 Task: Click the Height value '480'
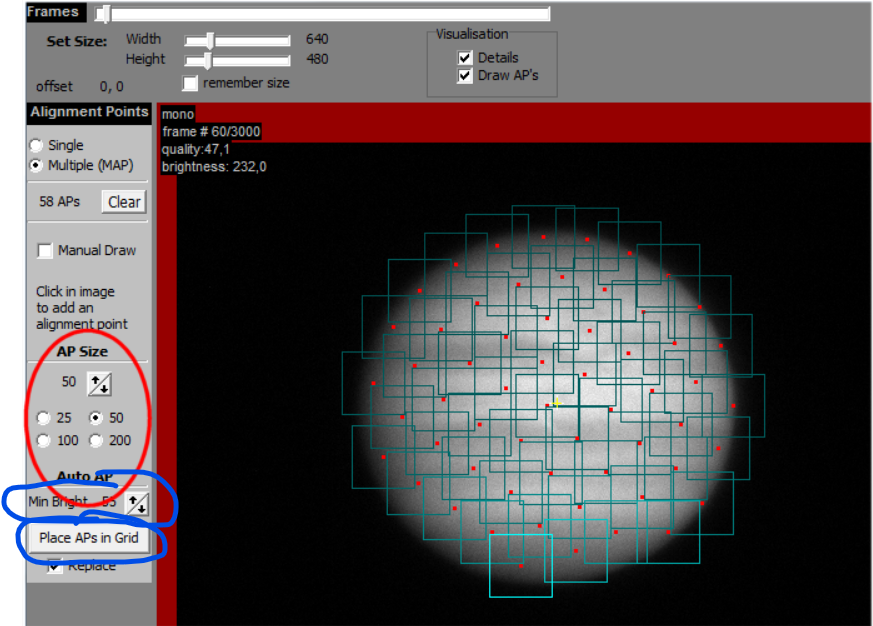317,59
